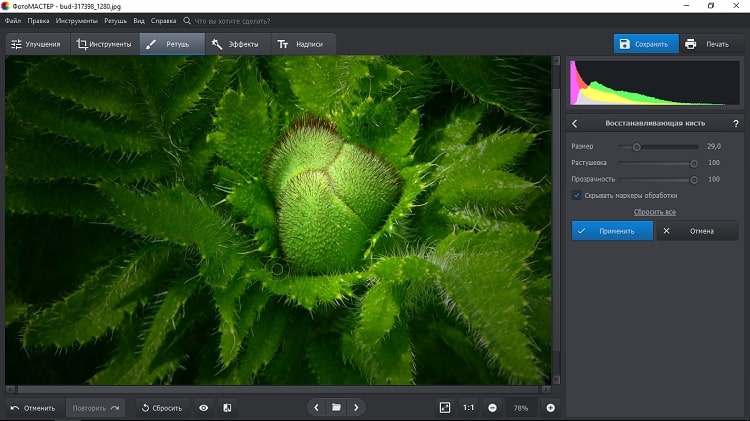Zoom in with the plus button
Viewport: 750px width, 421px height.
(x=550, y=408)
